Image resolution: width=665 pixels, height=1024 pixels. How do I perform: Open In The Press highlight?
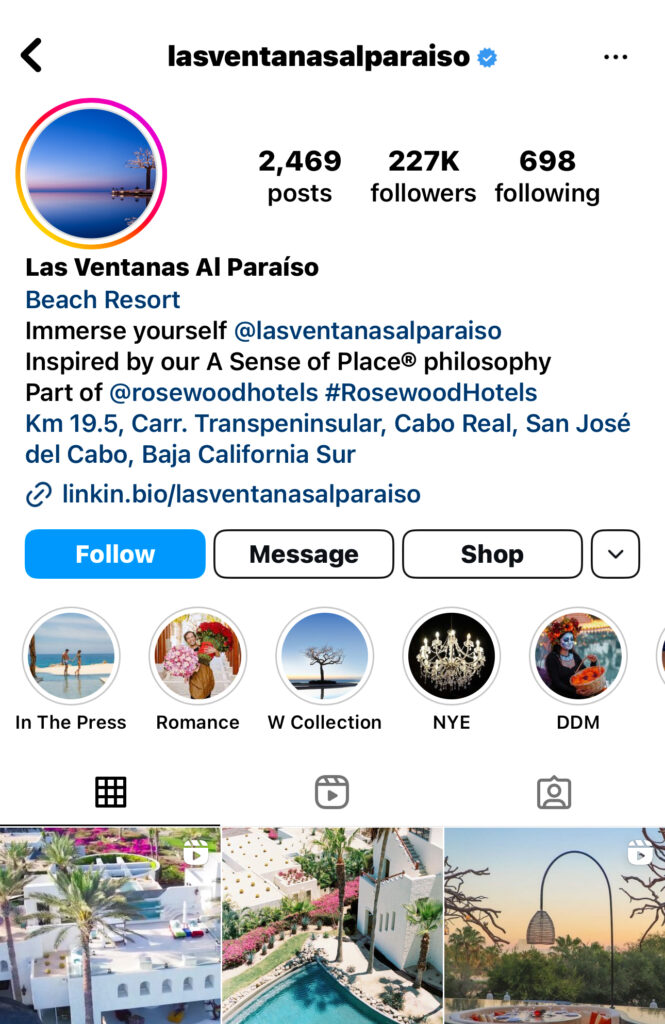(71, 656)
